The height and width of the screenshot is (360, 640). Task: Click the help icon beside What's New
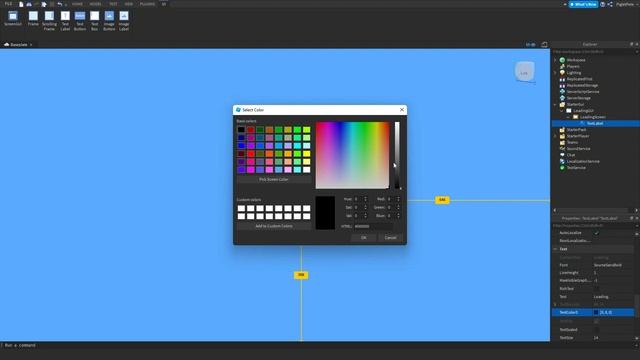[x=602, y=4]
